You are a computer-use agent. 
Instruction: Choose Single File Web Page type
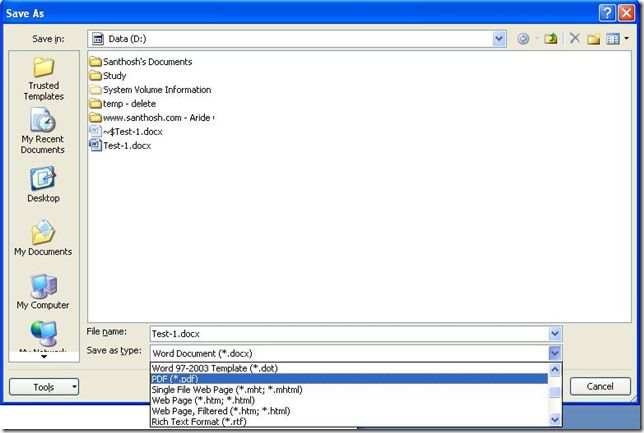pyautogui.click(x=349, y=389)
